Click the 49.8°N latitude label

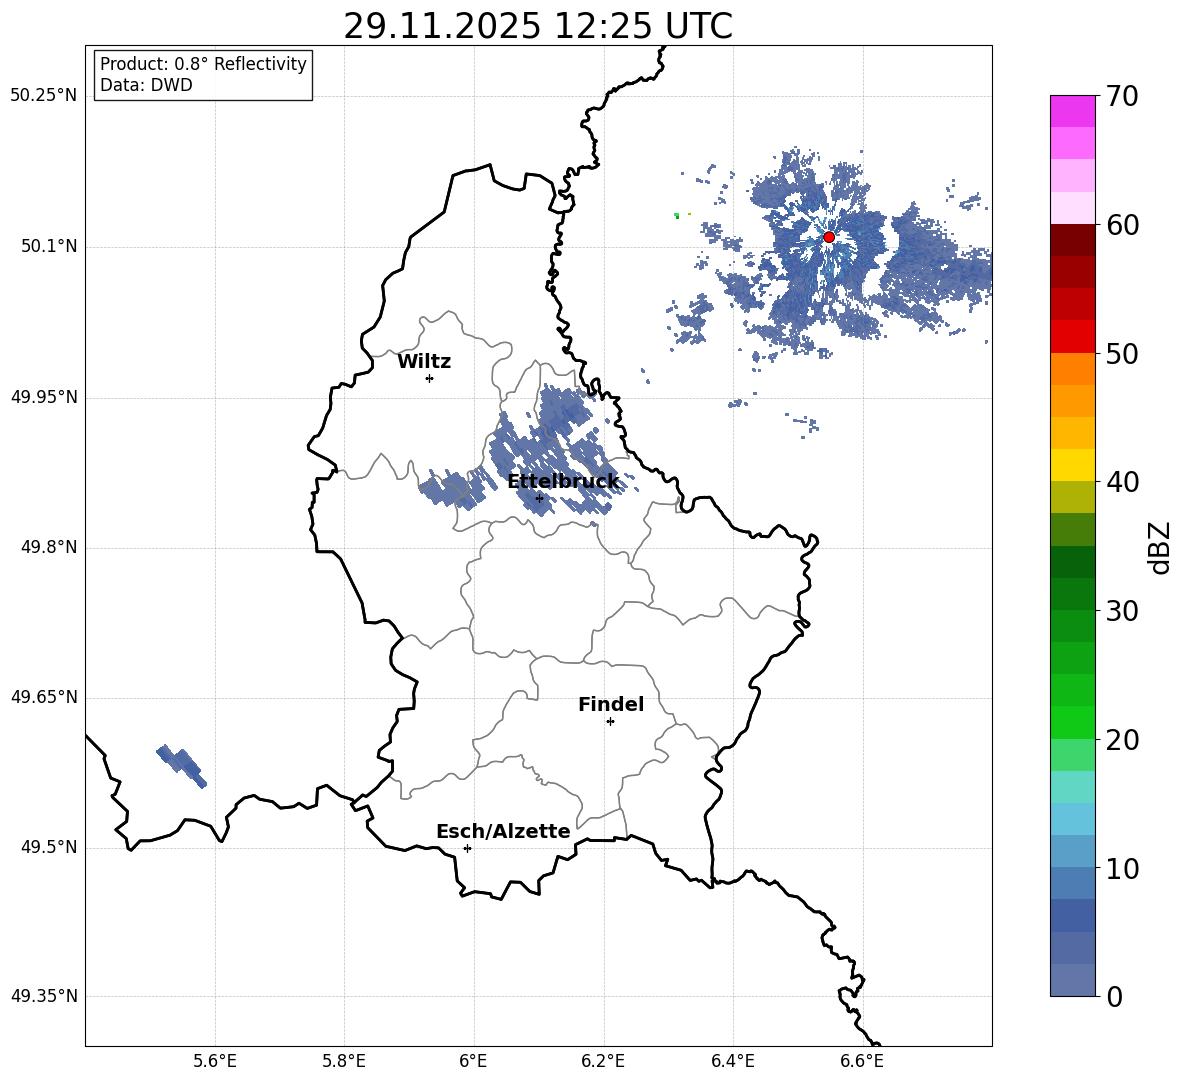click(49, 547)
